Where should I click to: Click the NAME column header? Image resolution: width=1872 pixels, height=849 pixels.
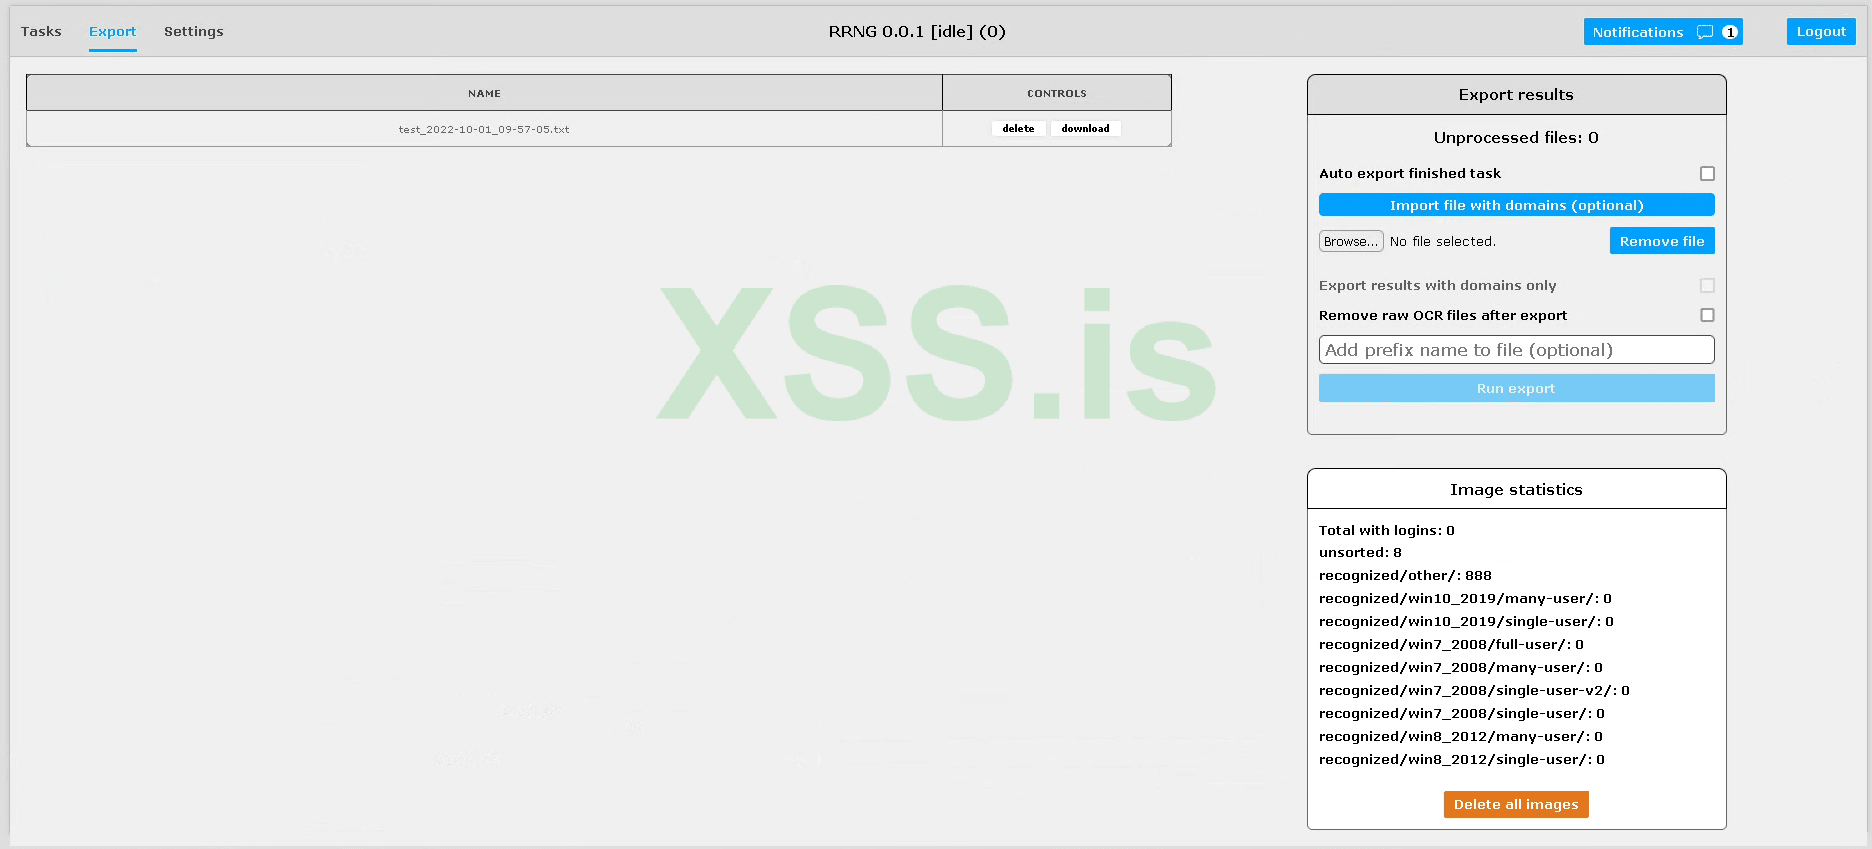(484, 93)
